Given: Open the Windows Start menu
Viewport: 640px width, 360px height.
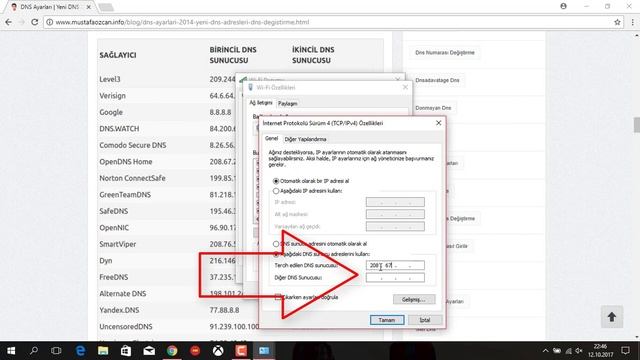Looking at the screenshot, I should click(11, 351).
